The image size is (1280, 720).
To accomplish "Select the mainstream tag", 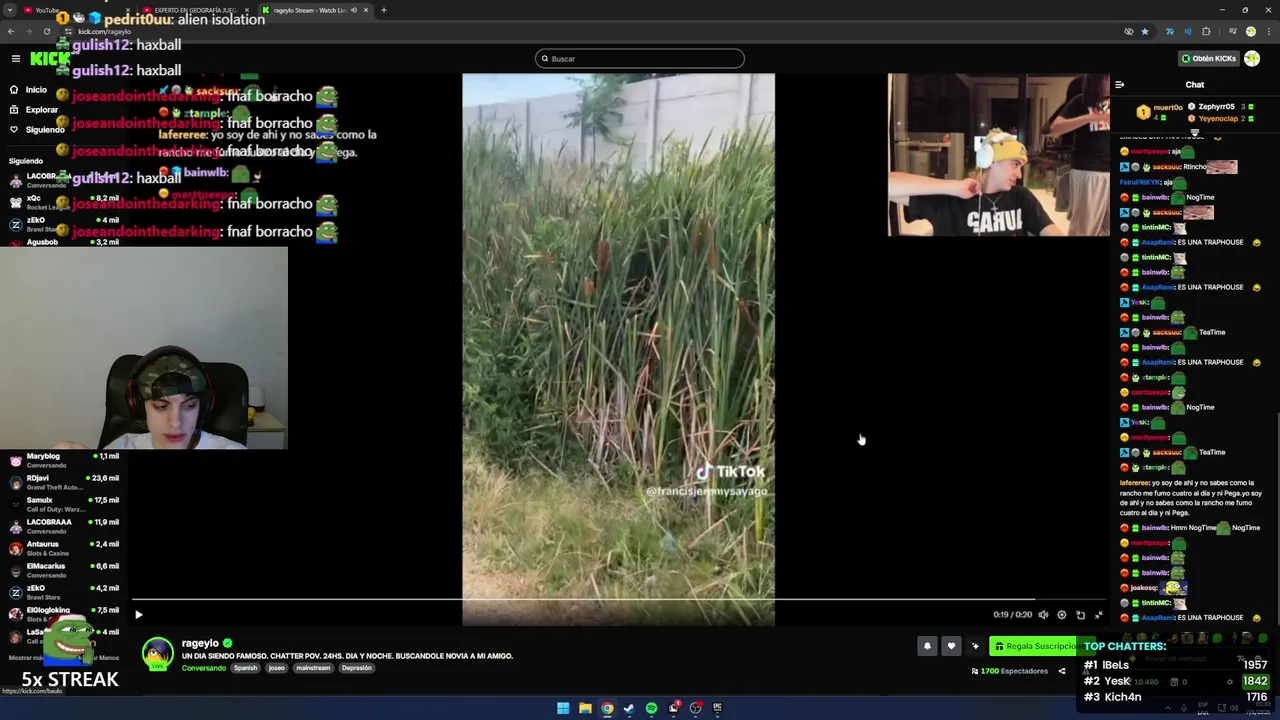I will pos(313,668).
